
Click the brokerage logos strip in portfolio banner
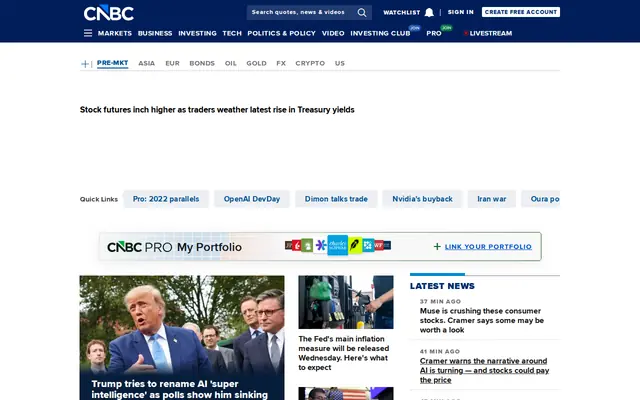338,245
